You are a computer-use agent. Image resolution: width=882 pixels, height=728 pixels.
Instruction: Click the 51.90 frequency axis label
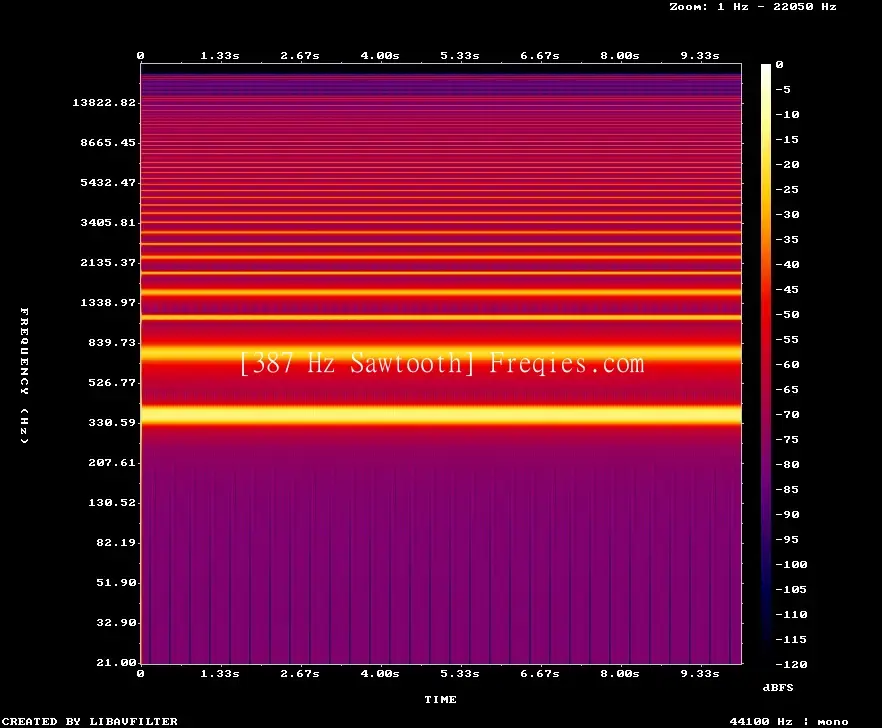[x=116, y=582]
